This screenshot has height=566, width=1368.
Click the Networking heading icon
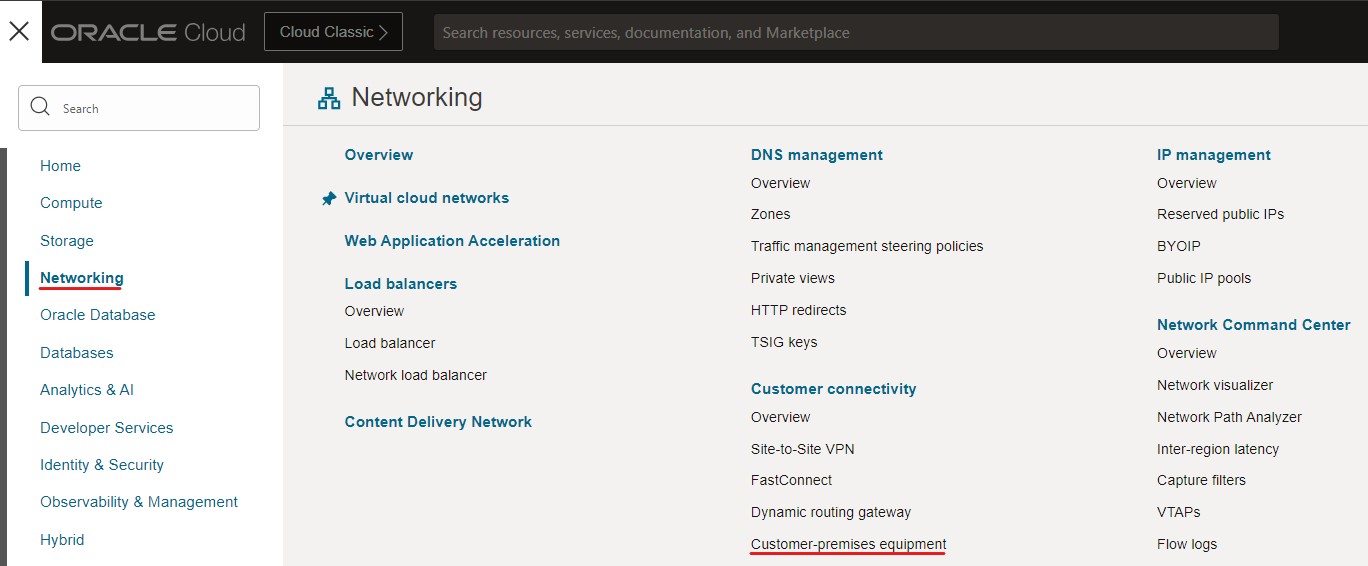coord(329,98)
